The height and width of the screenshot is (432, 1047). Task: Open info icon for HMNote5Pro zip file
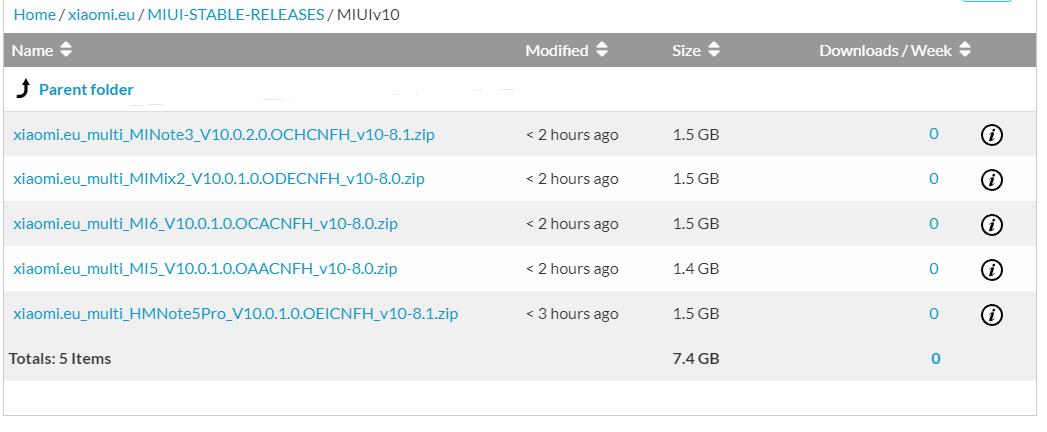point(991,315)
